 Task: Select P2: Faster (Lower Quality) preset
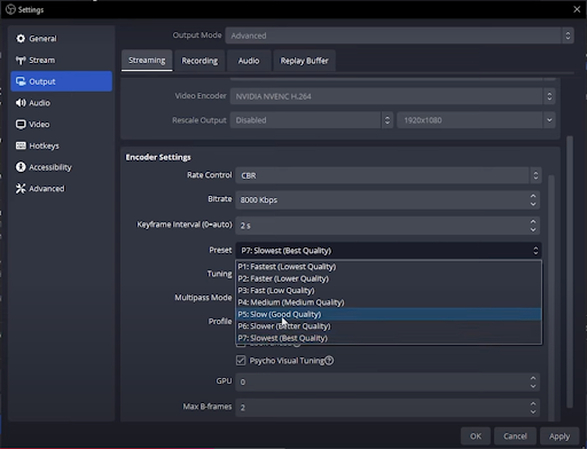click(389, 279)
